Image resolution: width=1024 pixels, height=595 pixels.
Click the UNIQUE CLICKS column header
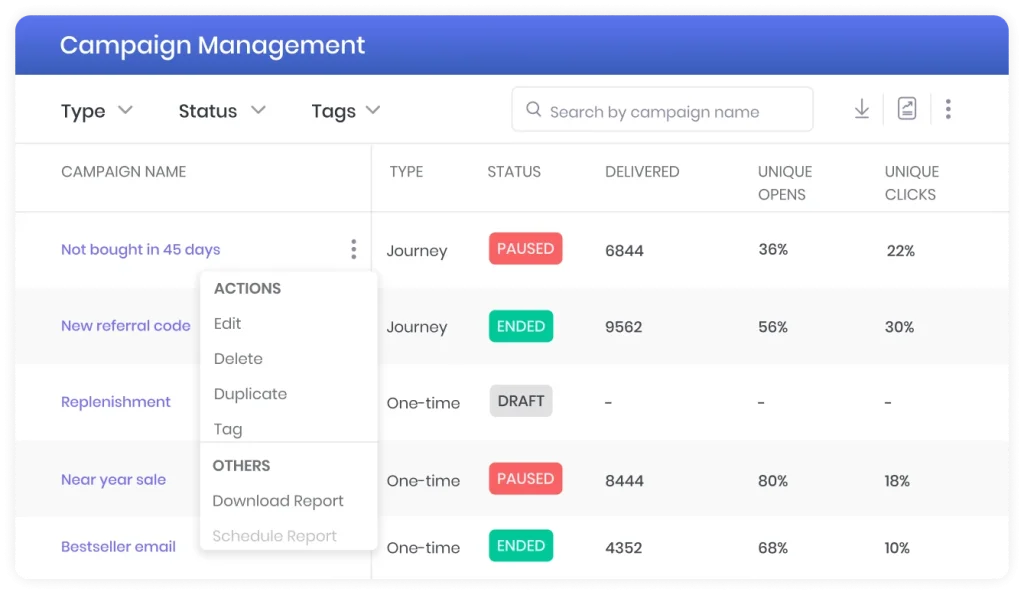point(912,183)
